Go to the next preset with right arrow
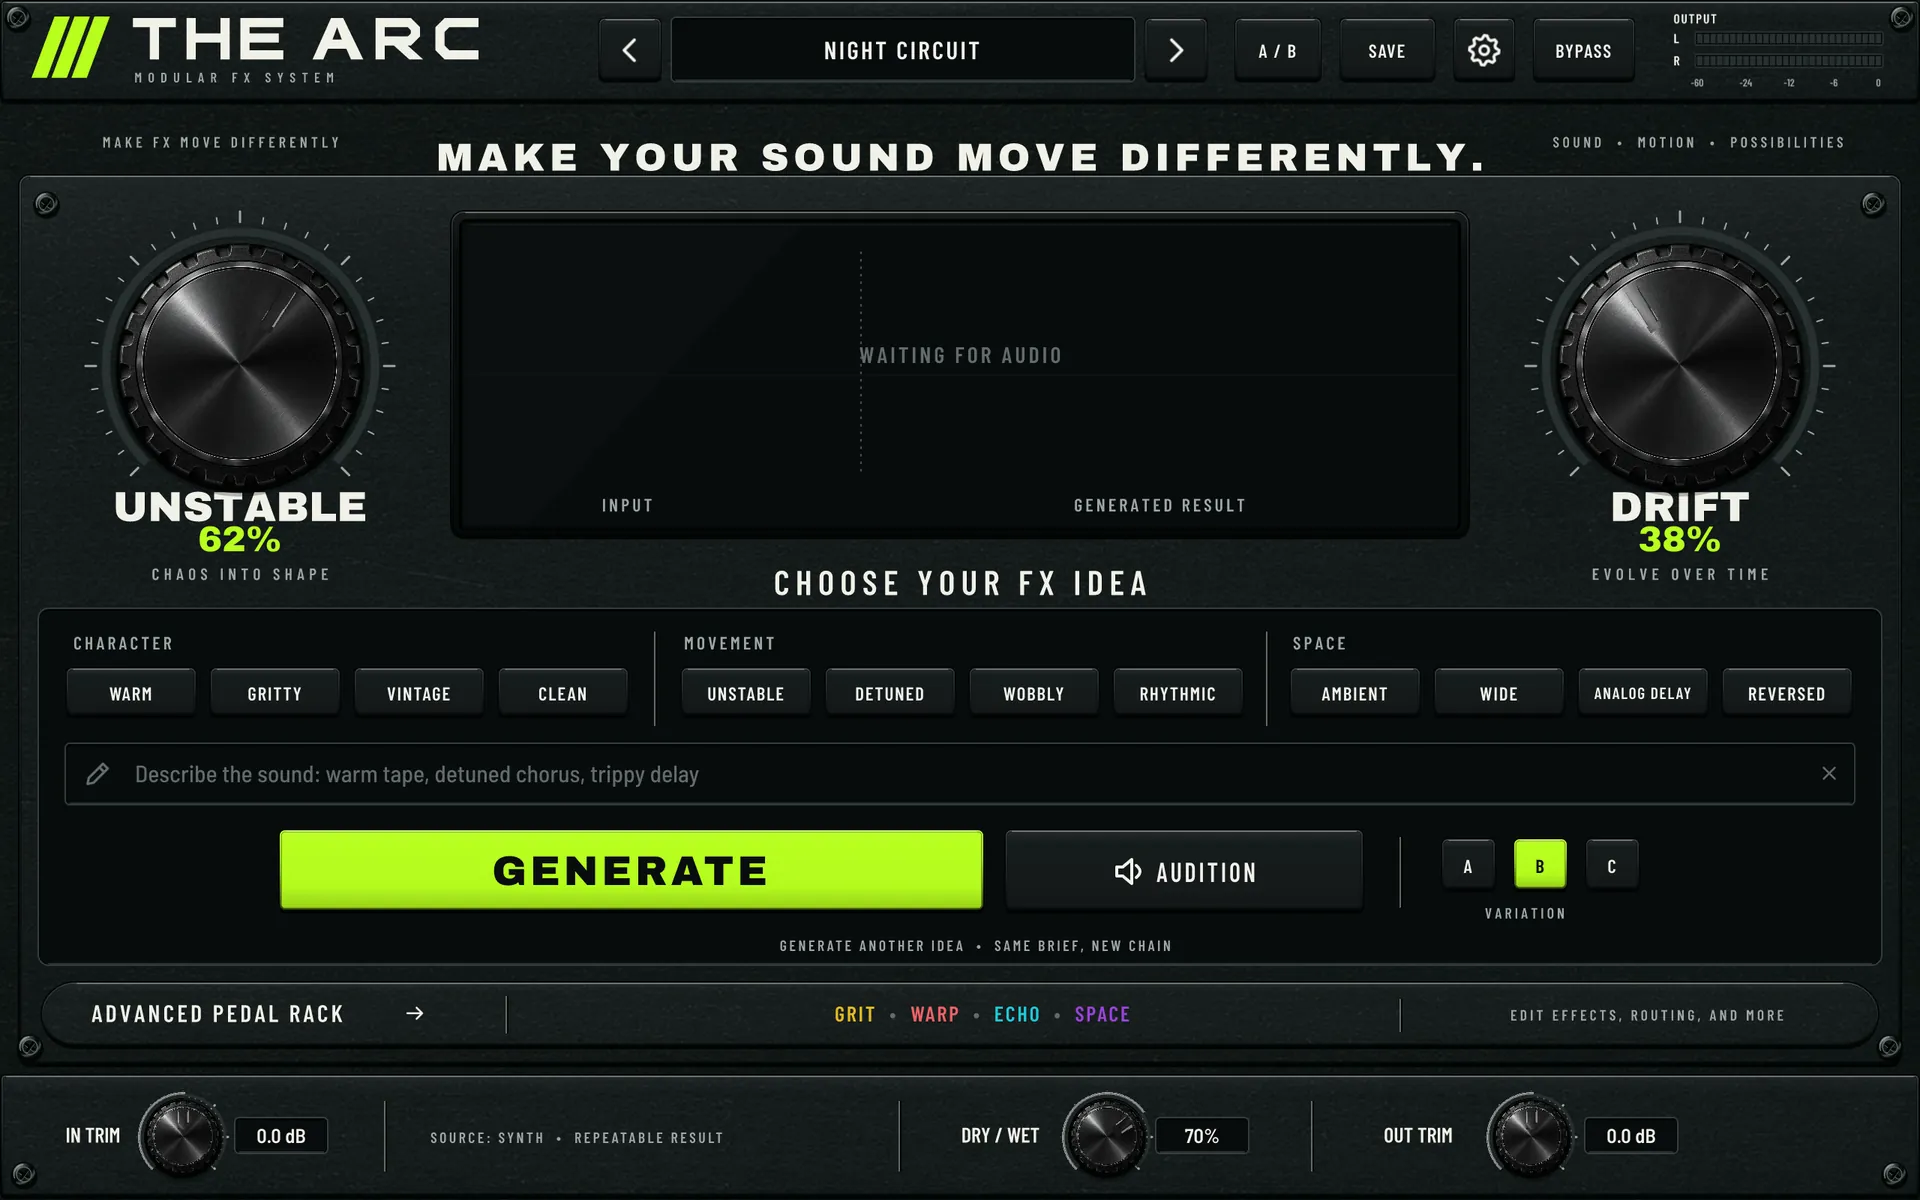Image resolution: width=1920 pixels, height=1200 pixels. coord(1176,50)
